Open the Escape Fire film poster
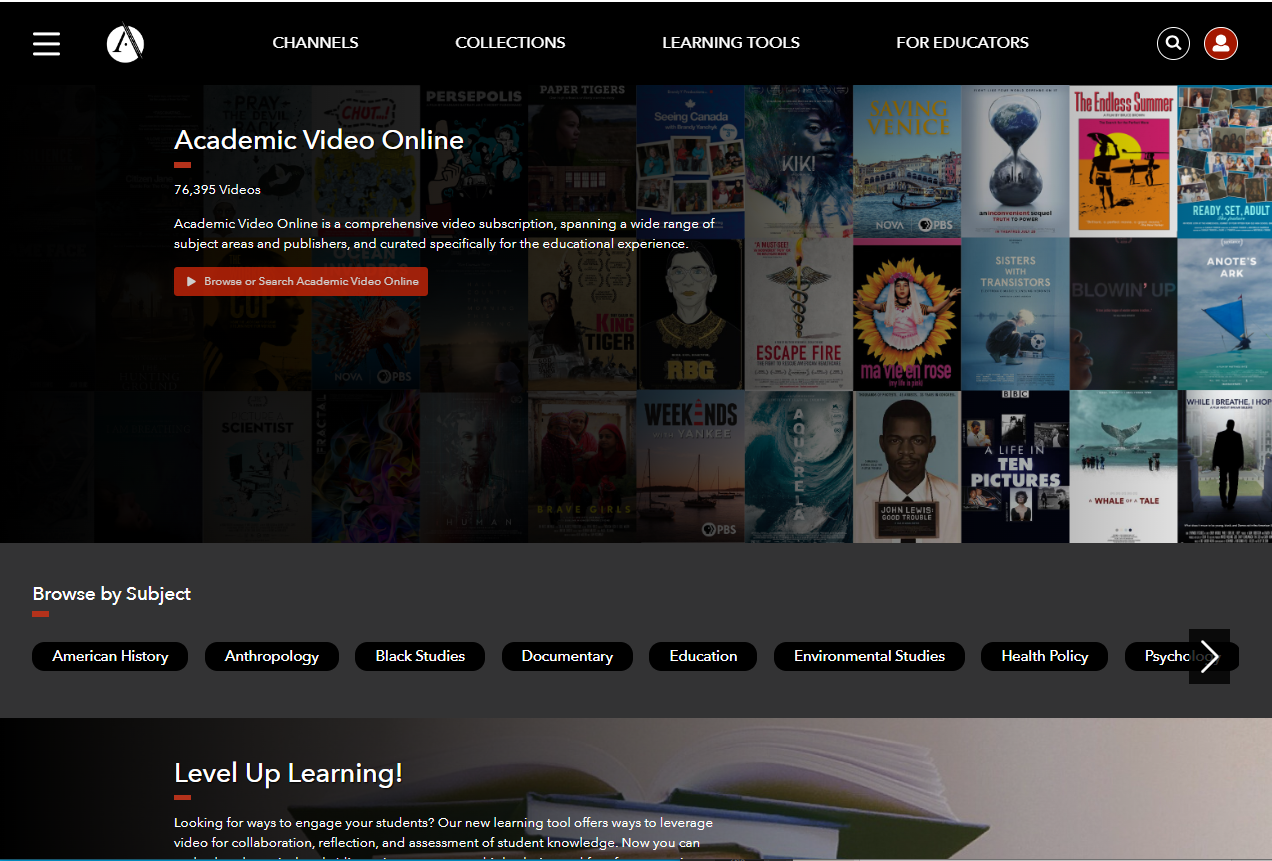This screenshot has height=861, width=1272. 798,314
